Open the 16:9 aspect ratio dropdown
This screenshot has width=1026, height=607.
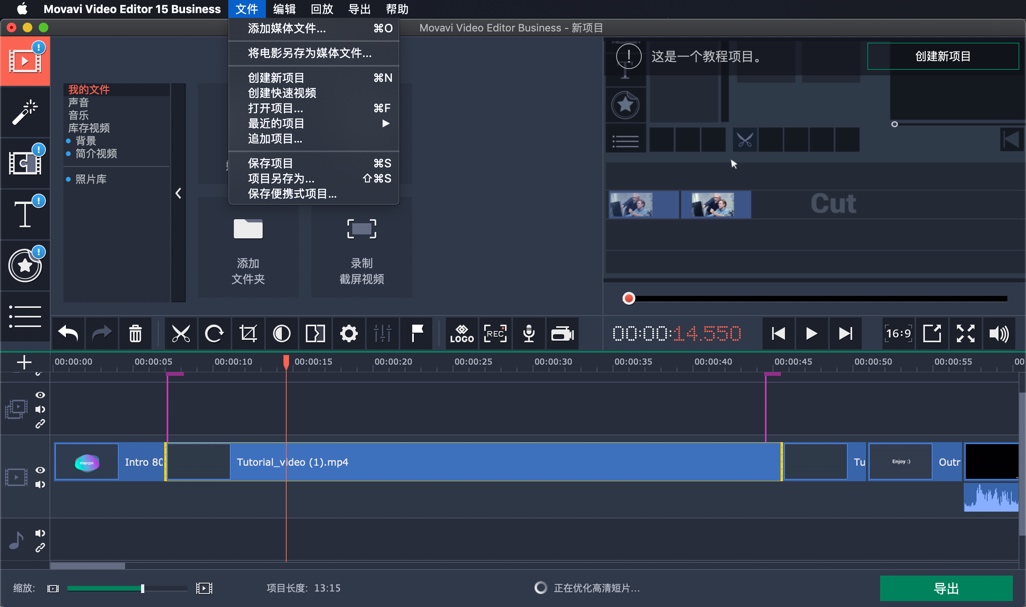(897, 333)
